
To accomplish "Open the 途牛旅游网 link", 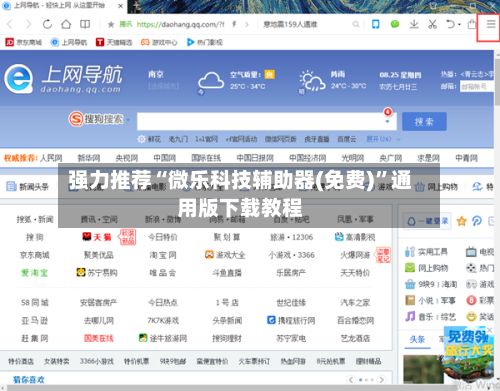I will tap(163, 338).
